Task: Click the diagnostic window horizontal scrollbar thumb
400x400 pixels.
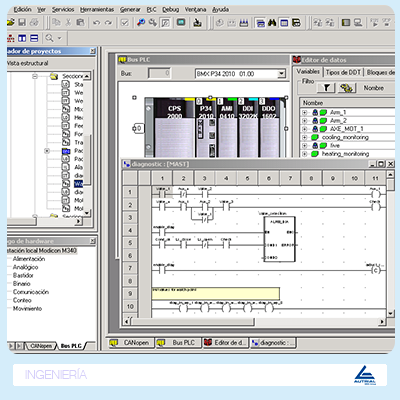Action: pyautogui.click(x=192, y=322)
